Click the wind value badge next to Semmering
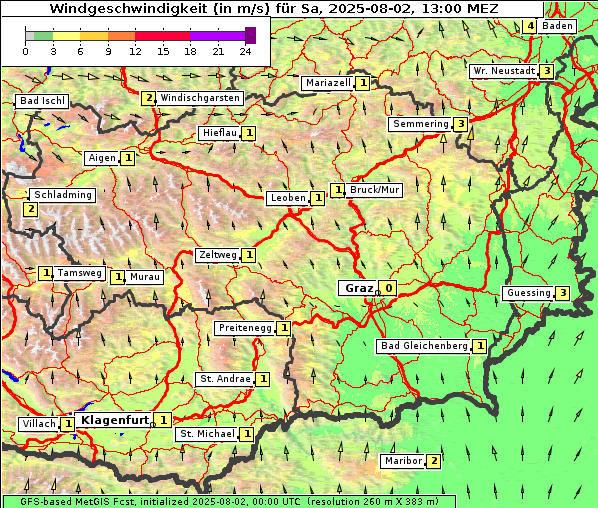The width and height of the screenshot is (598, 508). coord(461,124)
